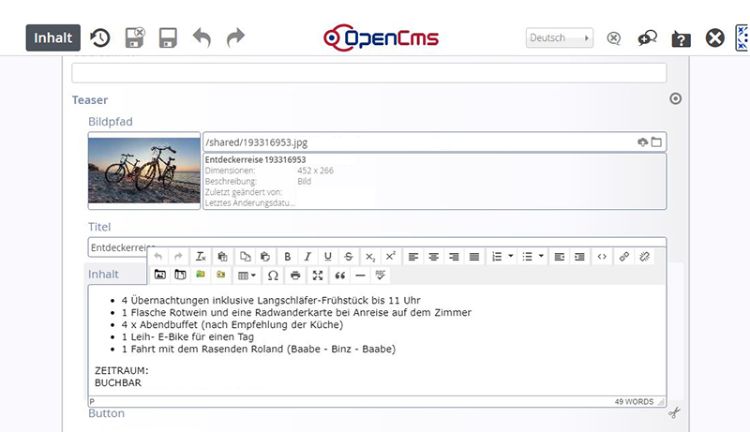The height and width of the screenshot is (432, 750).
Task: Toggle superscript formatting
Action: (x=390, y=256)
